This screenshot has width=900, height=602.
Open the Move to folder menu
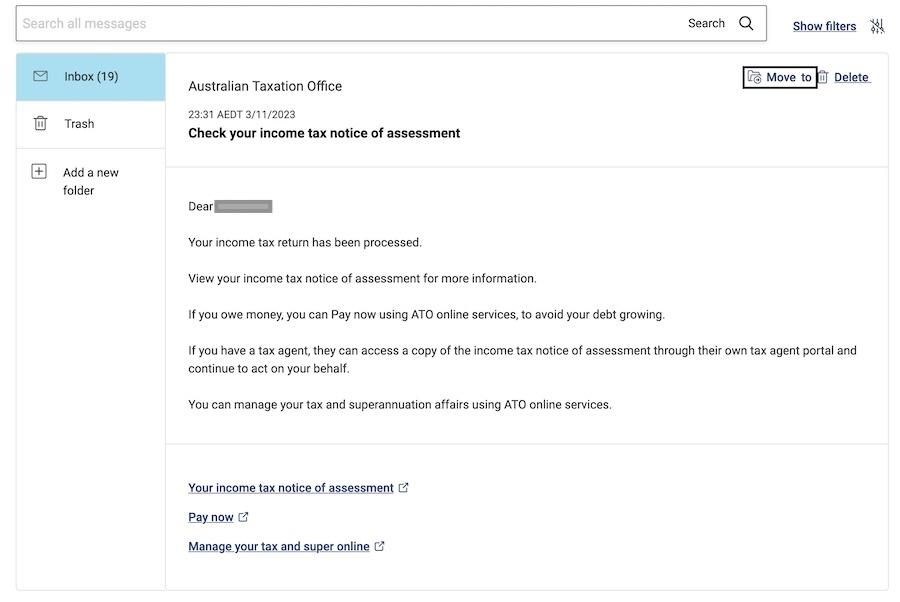780,77
